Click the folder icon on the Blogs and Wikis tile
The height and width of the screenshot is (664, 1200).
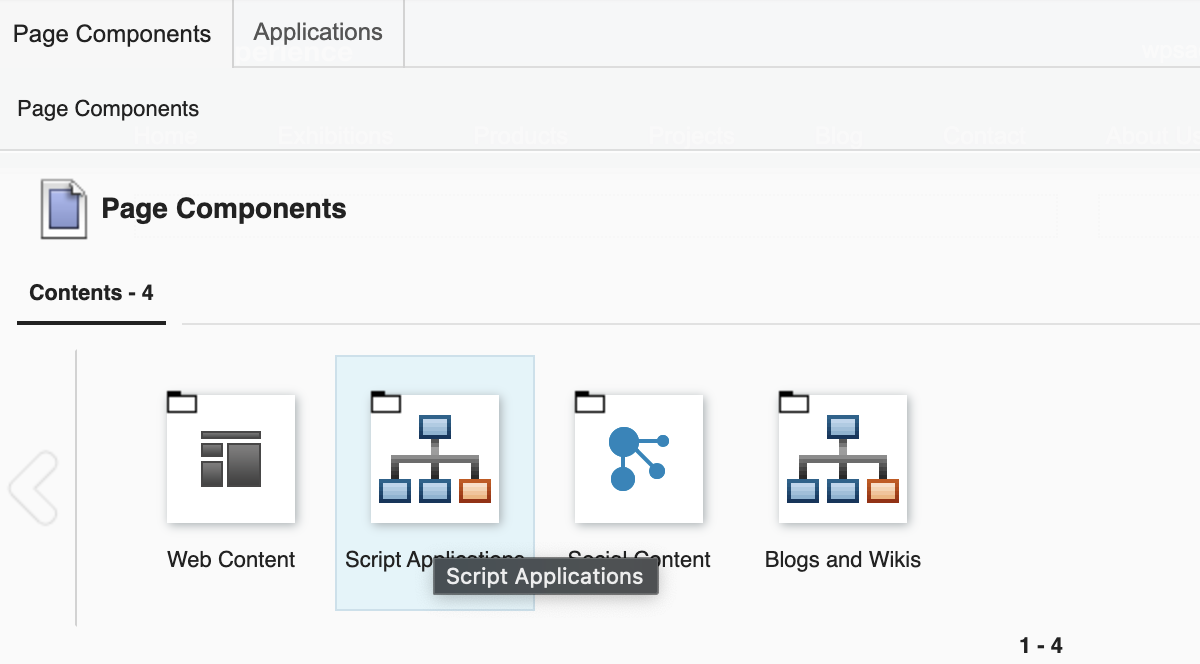coord(794,400)
